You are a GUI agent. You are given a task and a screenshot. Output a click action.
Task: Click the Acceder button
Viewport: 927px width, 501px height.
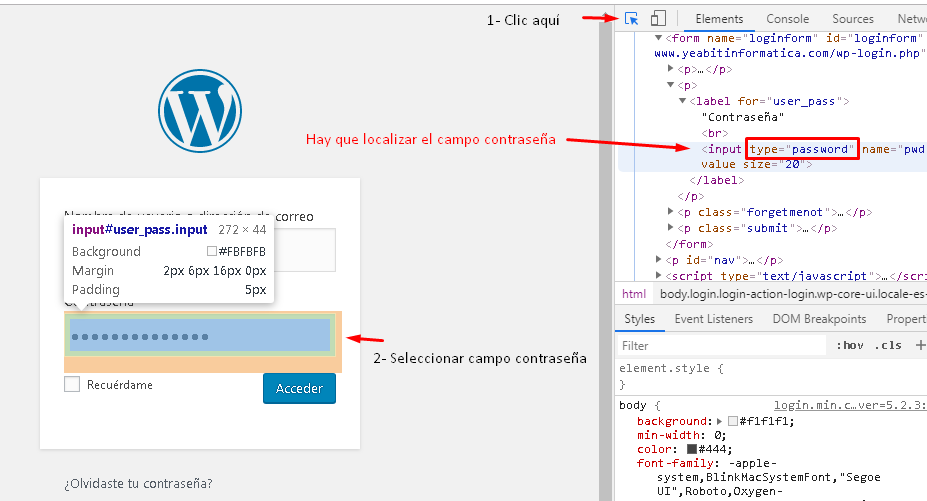[x=299, y=389]
